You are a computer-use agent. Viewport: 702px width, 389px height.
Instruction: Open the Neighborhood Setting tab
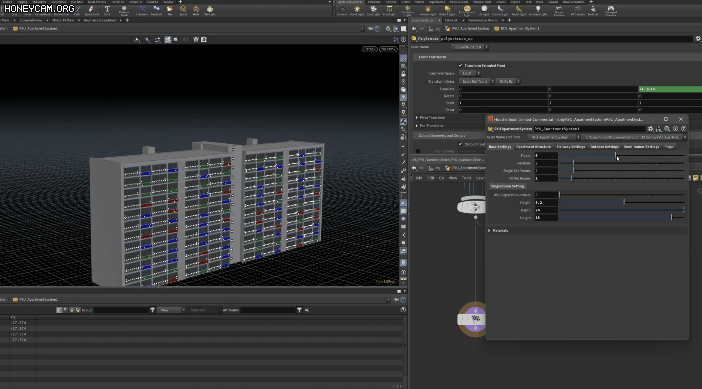507,186
